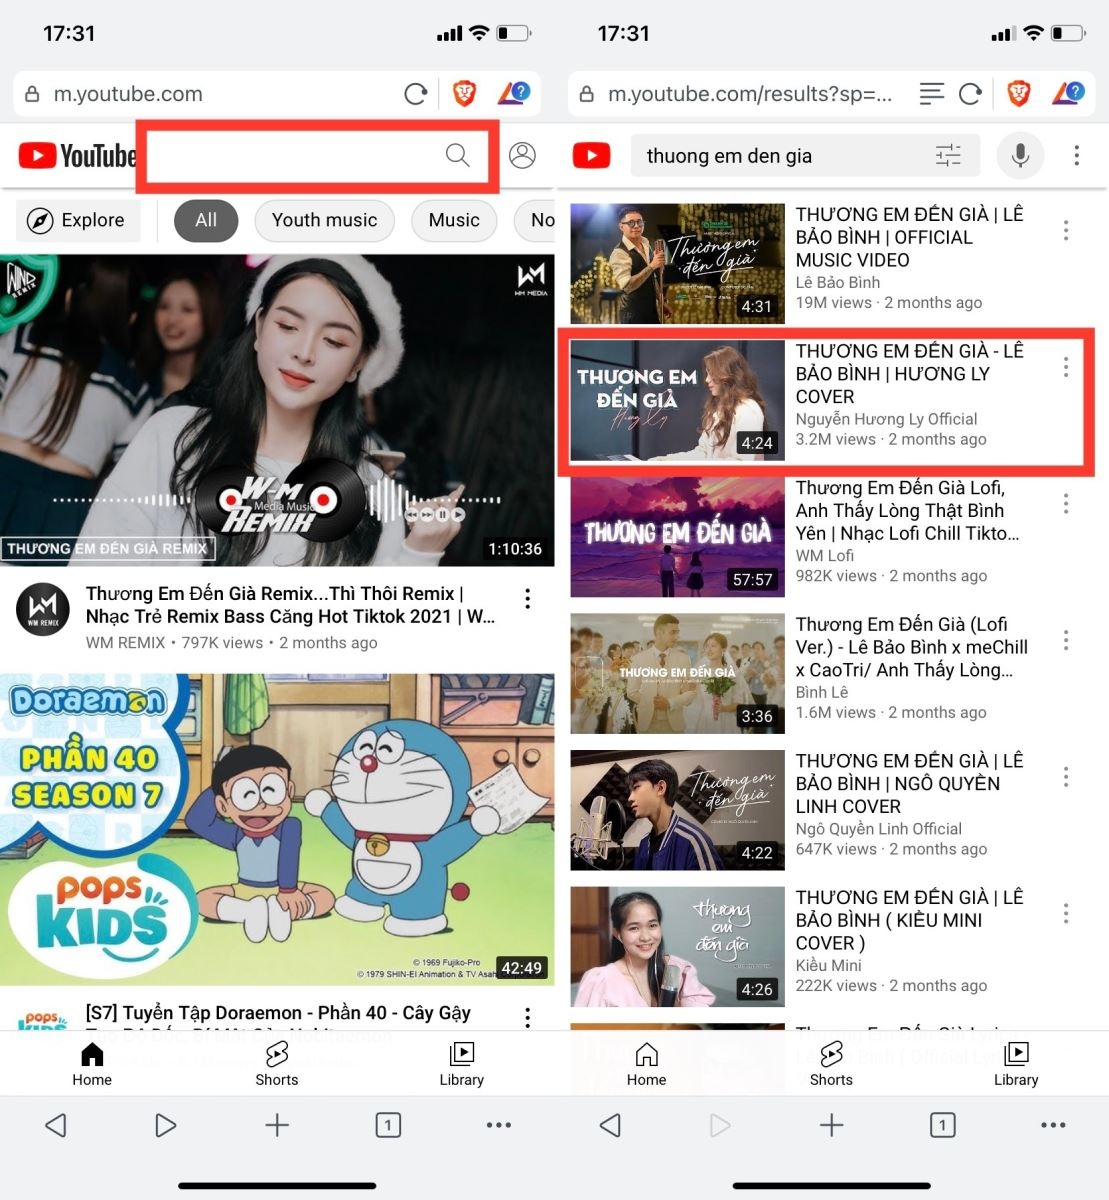Tap the voice search microphone icon
The width and height of the screenshot is (1109, 1200).
click(1019, 155)
